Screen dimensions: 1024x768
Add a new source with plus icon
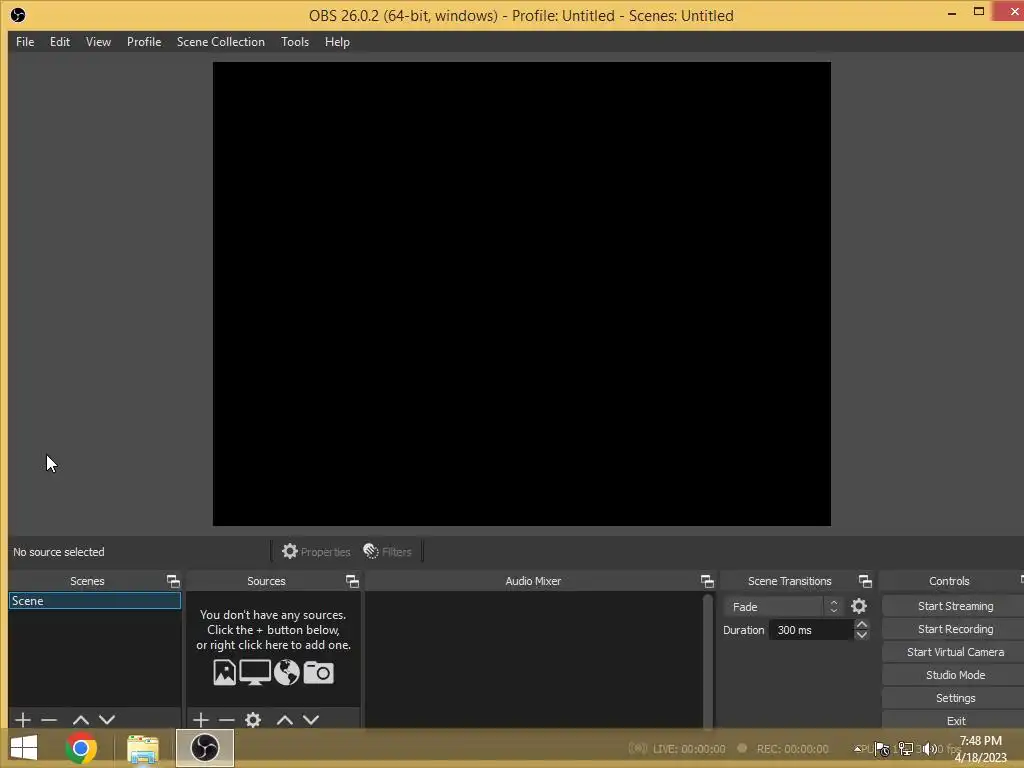tap(201, 720)
